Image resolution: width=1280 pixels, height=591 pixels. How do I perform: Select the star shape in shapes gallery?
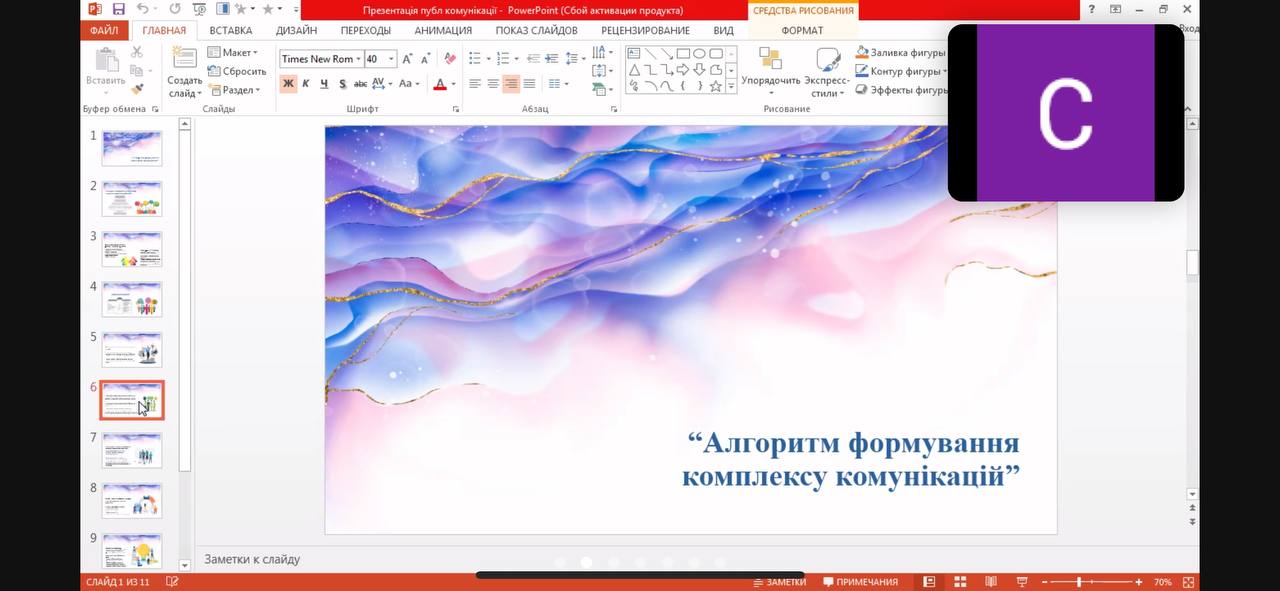[716, 86]
